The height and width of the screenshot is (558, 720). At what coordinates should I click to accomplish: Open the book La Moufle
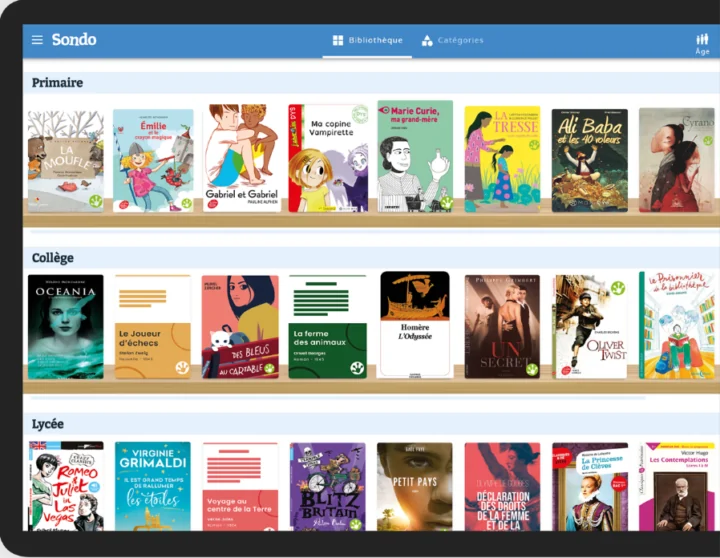click(x=66, y=162)
